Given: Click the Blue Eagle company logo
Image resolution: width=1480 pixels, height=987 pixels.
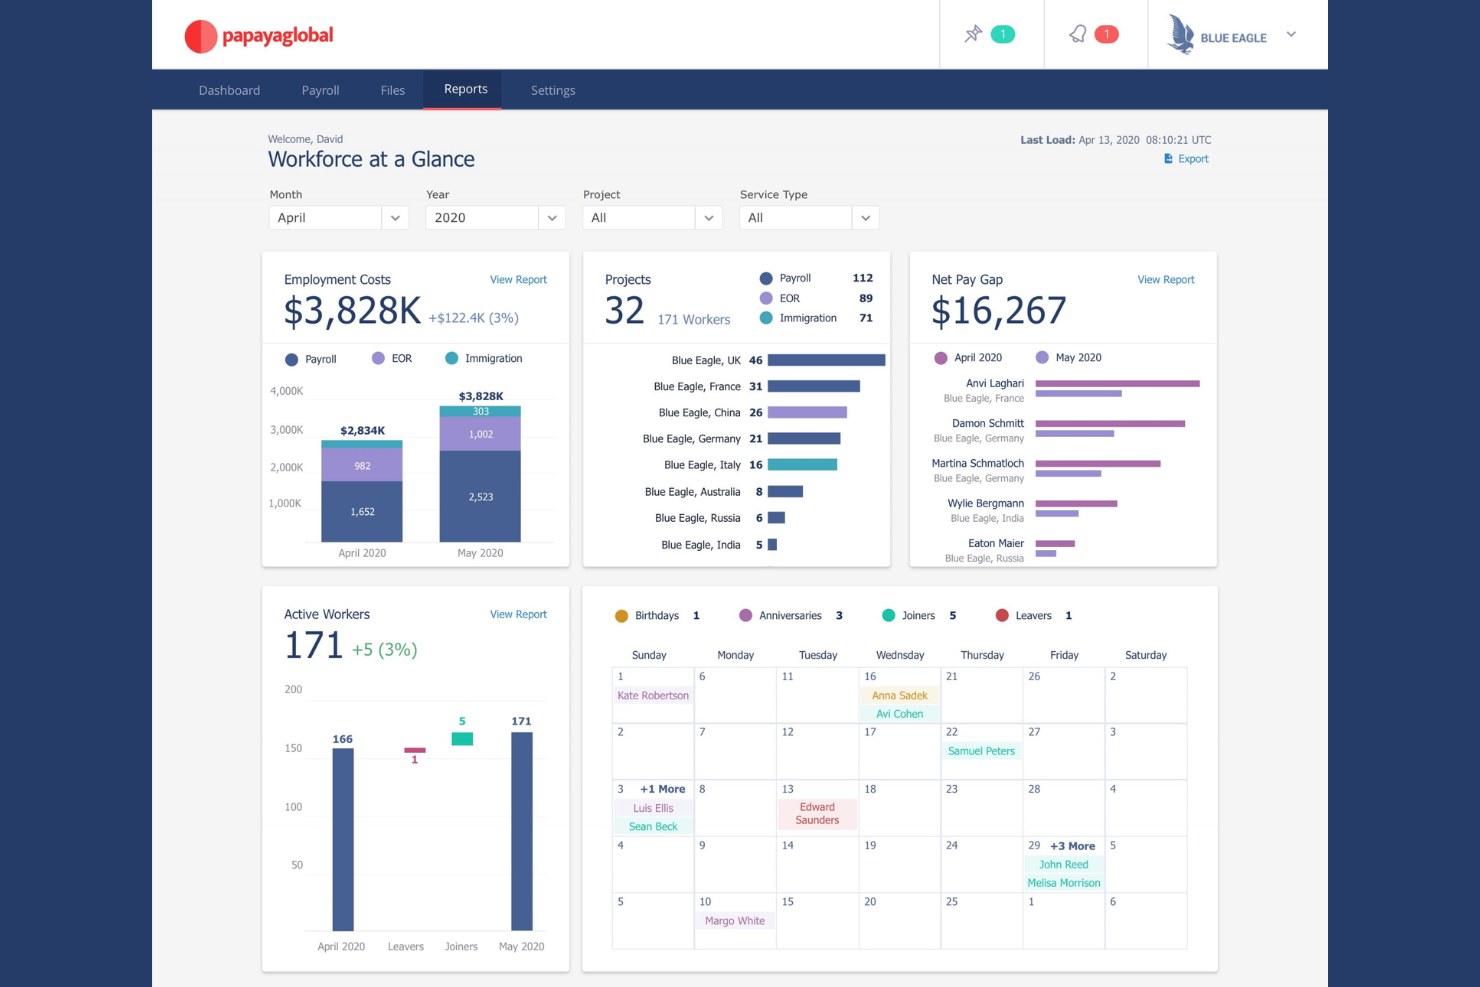Looking at the screenshot, I should 1182,34.
